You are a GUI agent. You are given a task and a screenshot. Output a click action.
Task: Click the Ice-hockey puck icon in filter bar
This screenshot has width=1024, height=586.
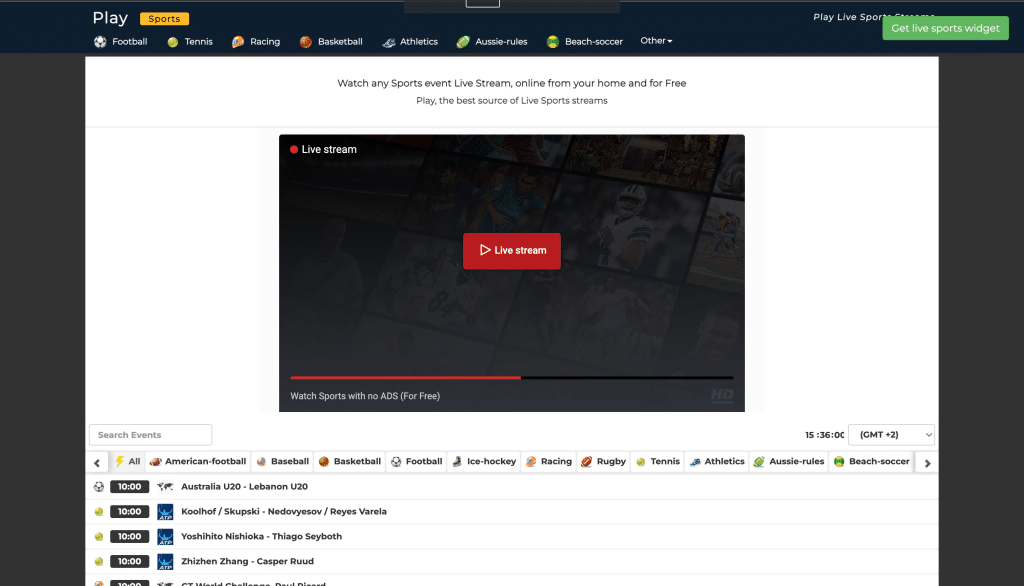point(458,461)
